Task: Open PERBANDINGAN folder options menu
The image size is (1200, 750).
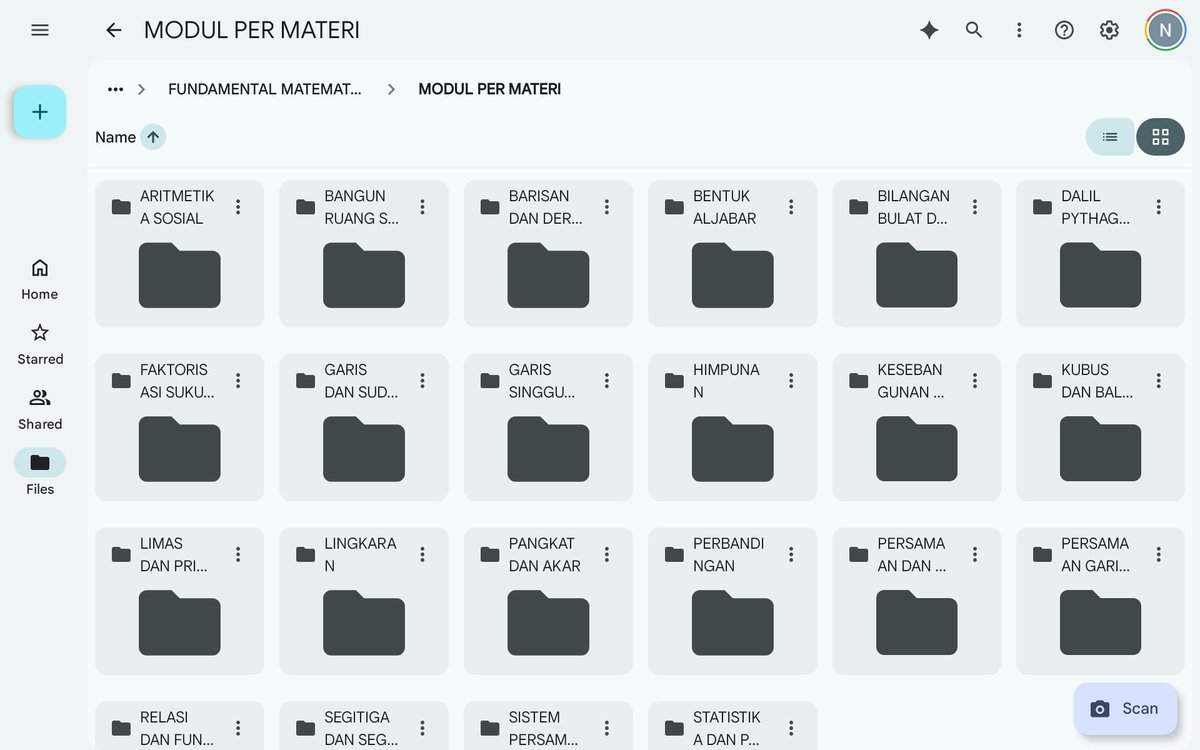Action: pos(791,555)
